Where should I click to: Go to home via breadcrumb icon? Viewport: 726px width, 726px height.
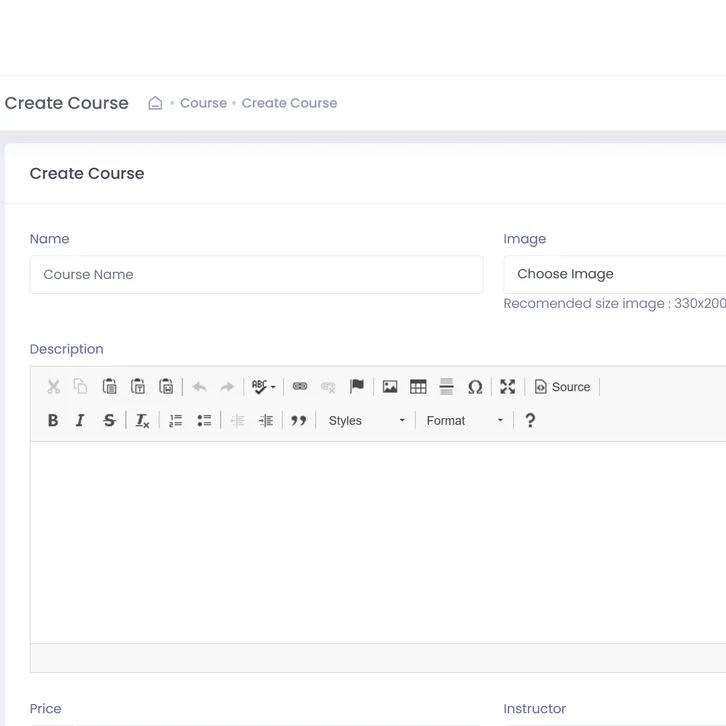pos(155,103)
